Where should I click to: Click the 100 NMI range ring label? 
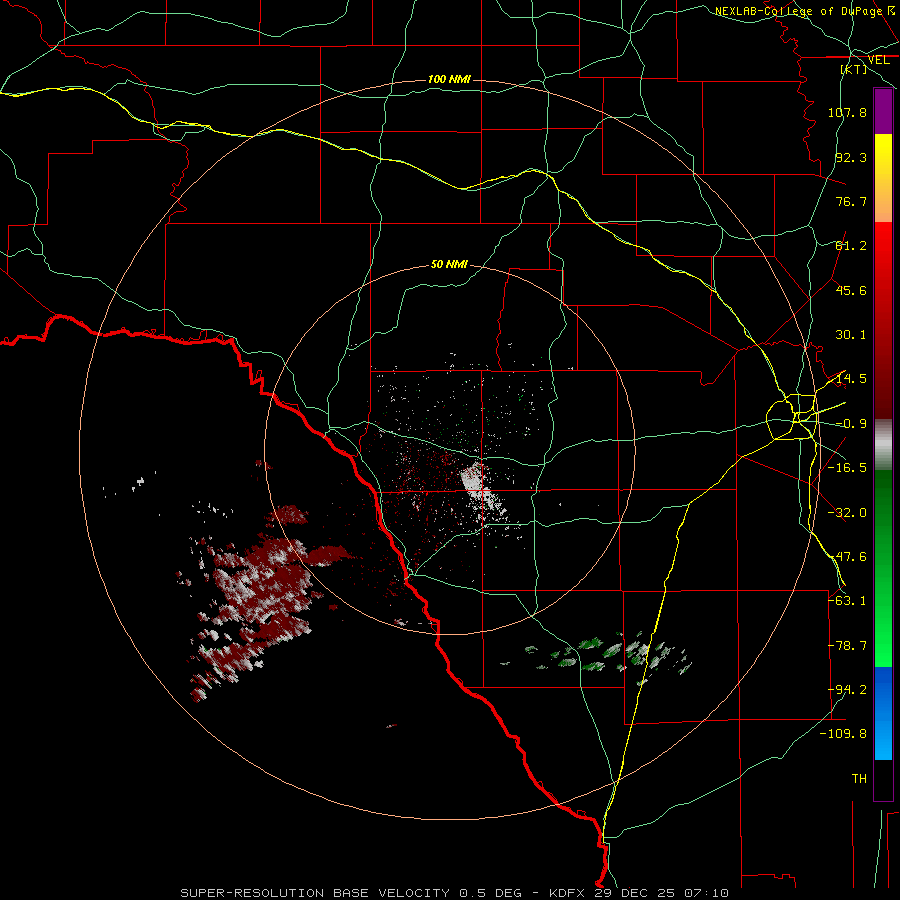coord(449,79)
